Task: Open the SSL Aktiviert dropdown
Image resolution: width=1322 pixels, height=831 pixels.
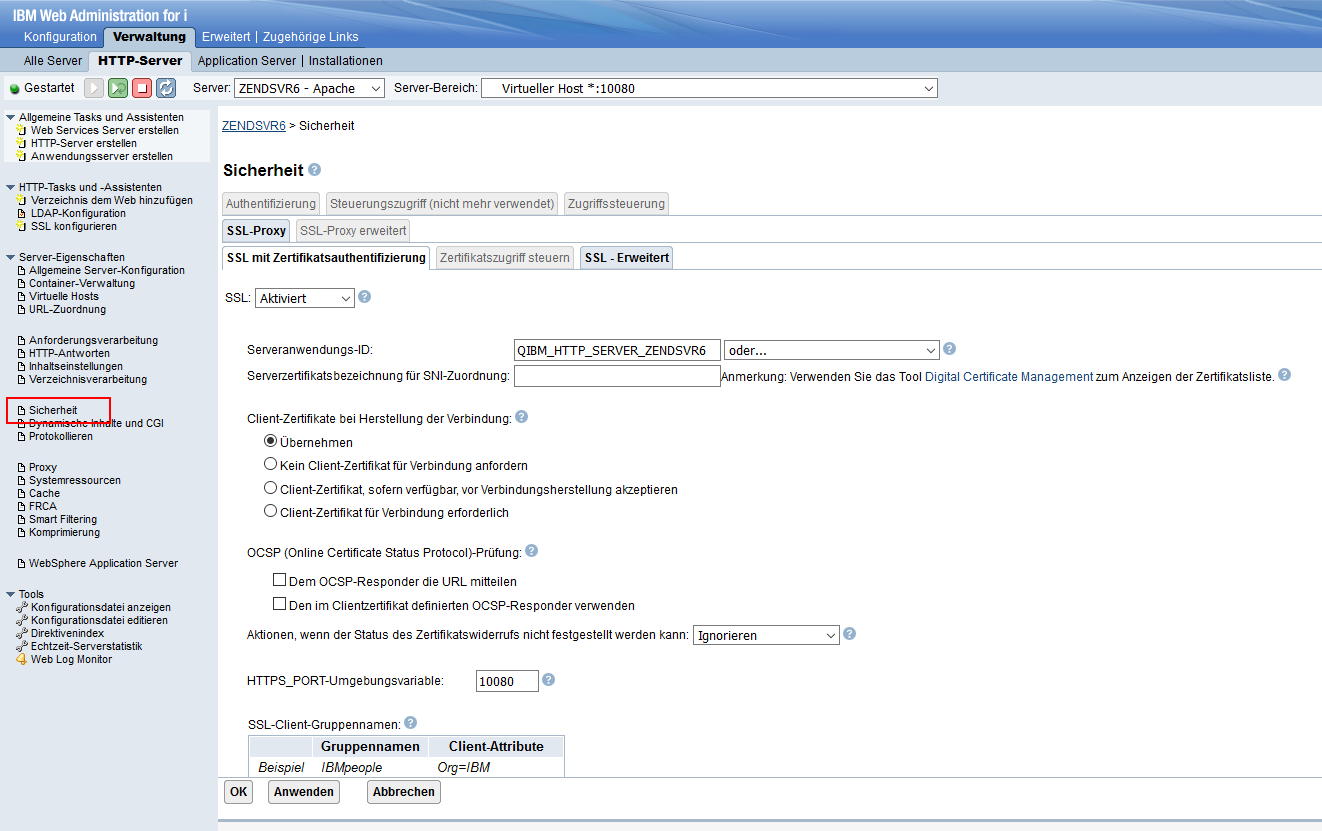Action: pos(305,298)
